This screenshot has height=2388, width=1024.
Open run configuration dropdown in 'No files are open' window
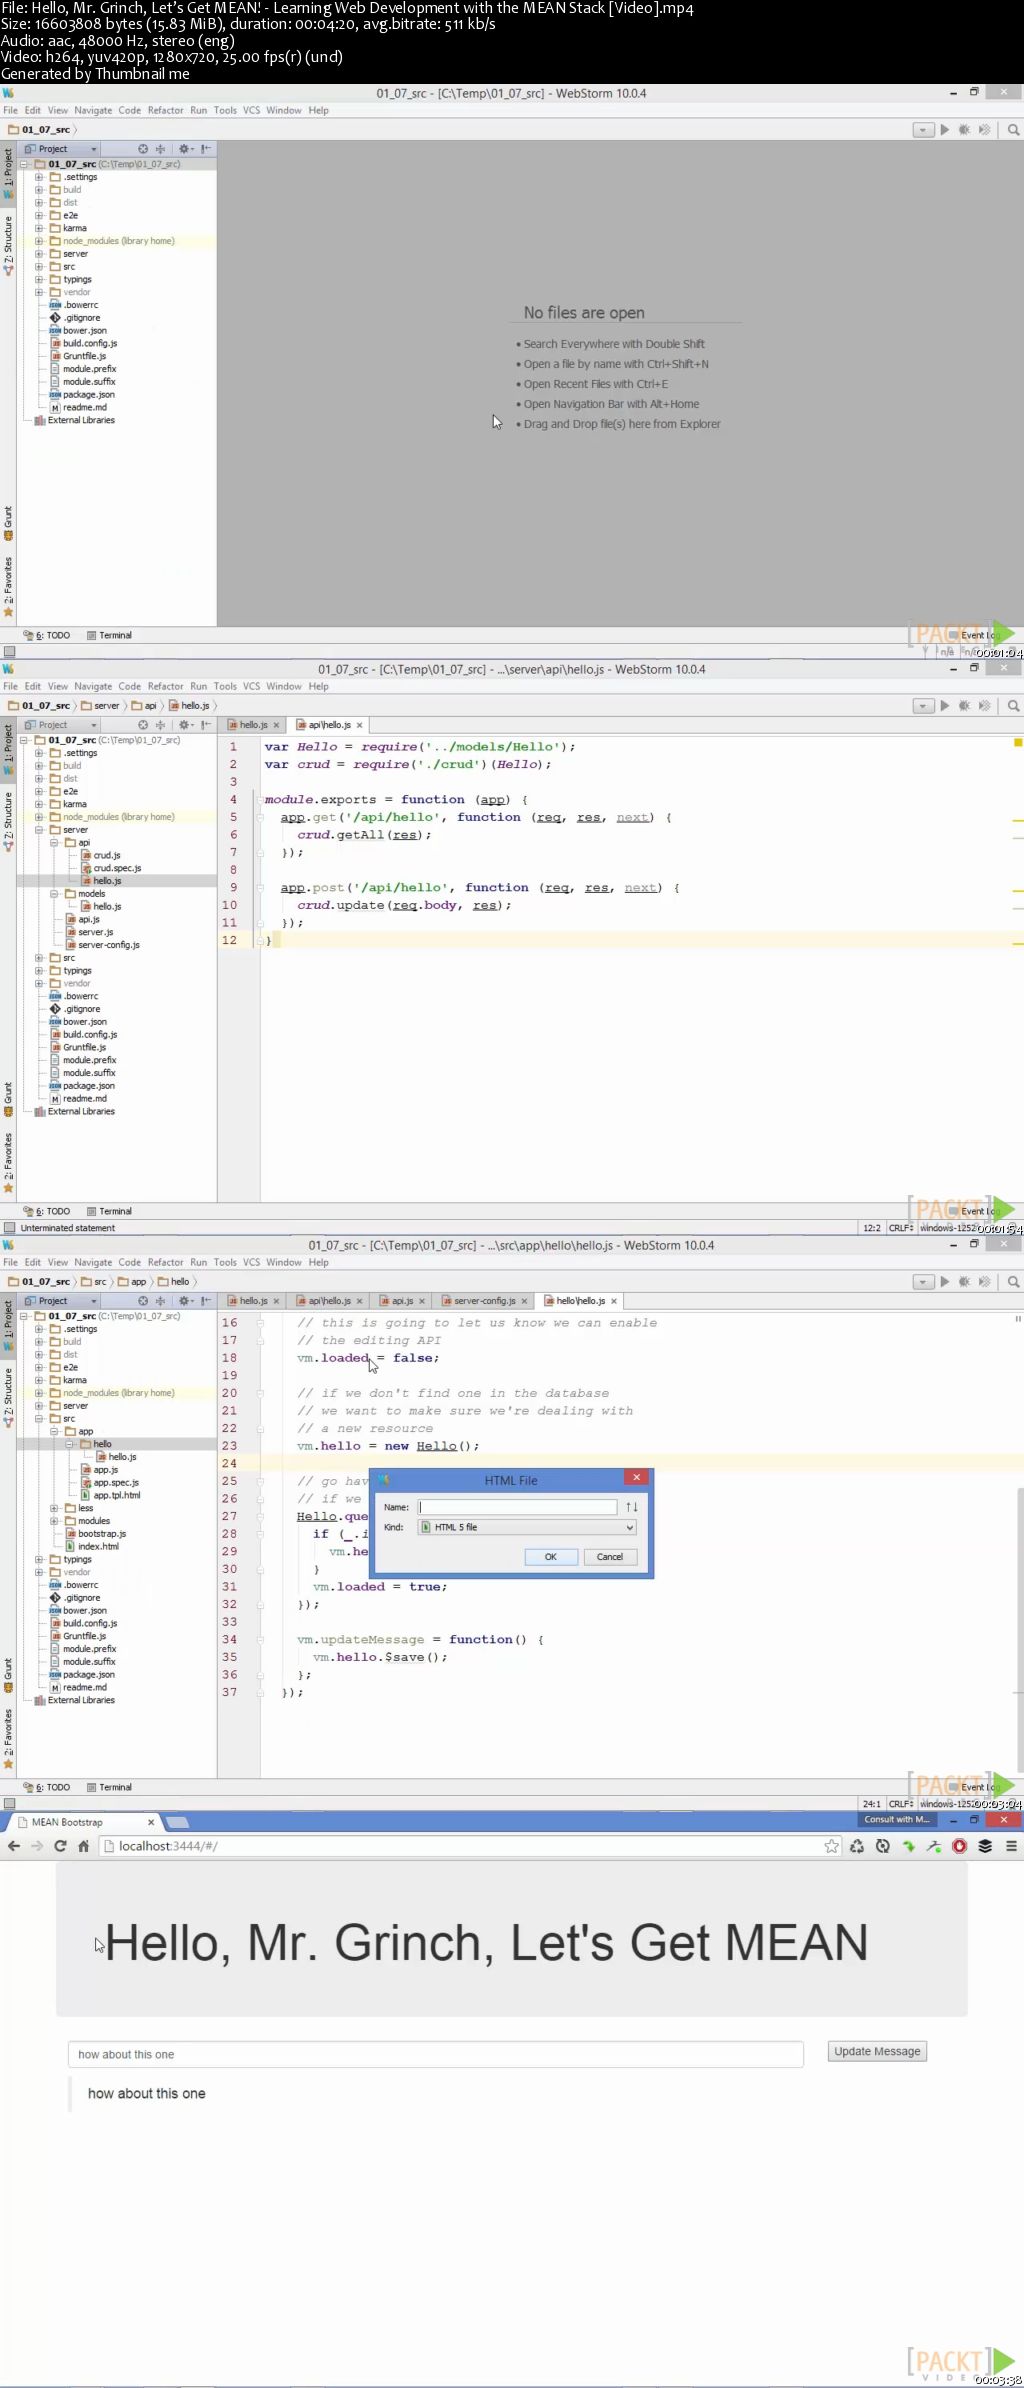923,130
